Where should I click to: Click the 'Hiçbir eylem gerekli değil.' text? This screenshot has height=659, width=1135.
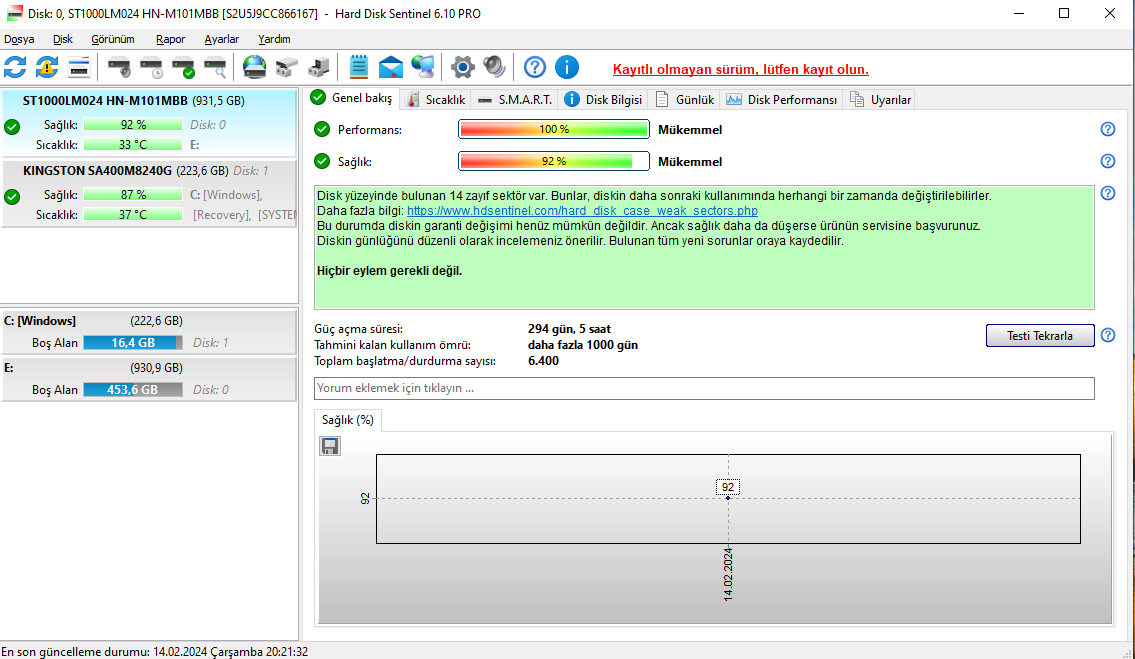tap(389, 271)
